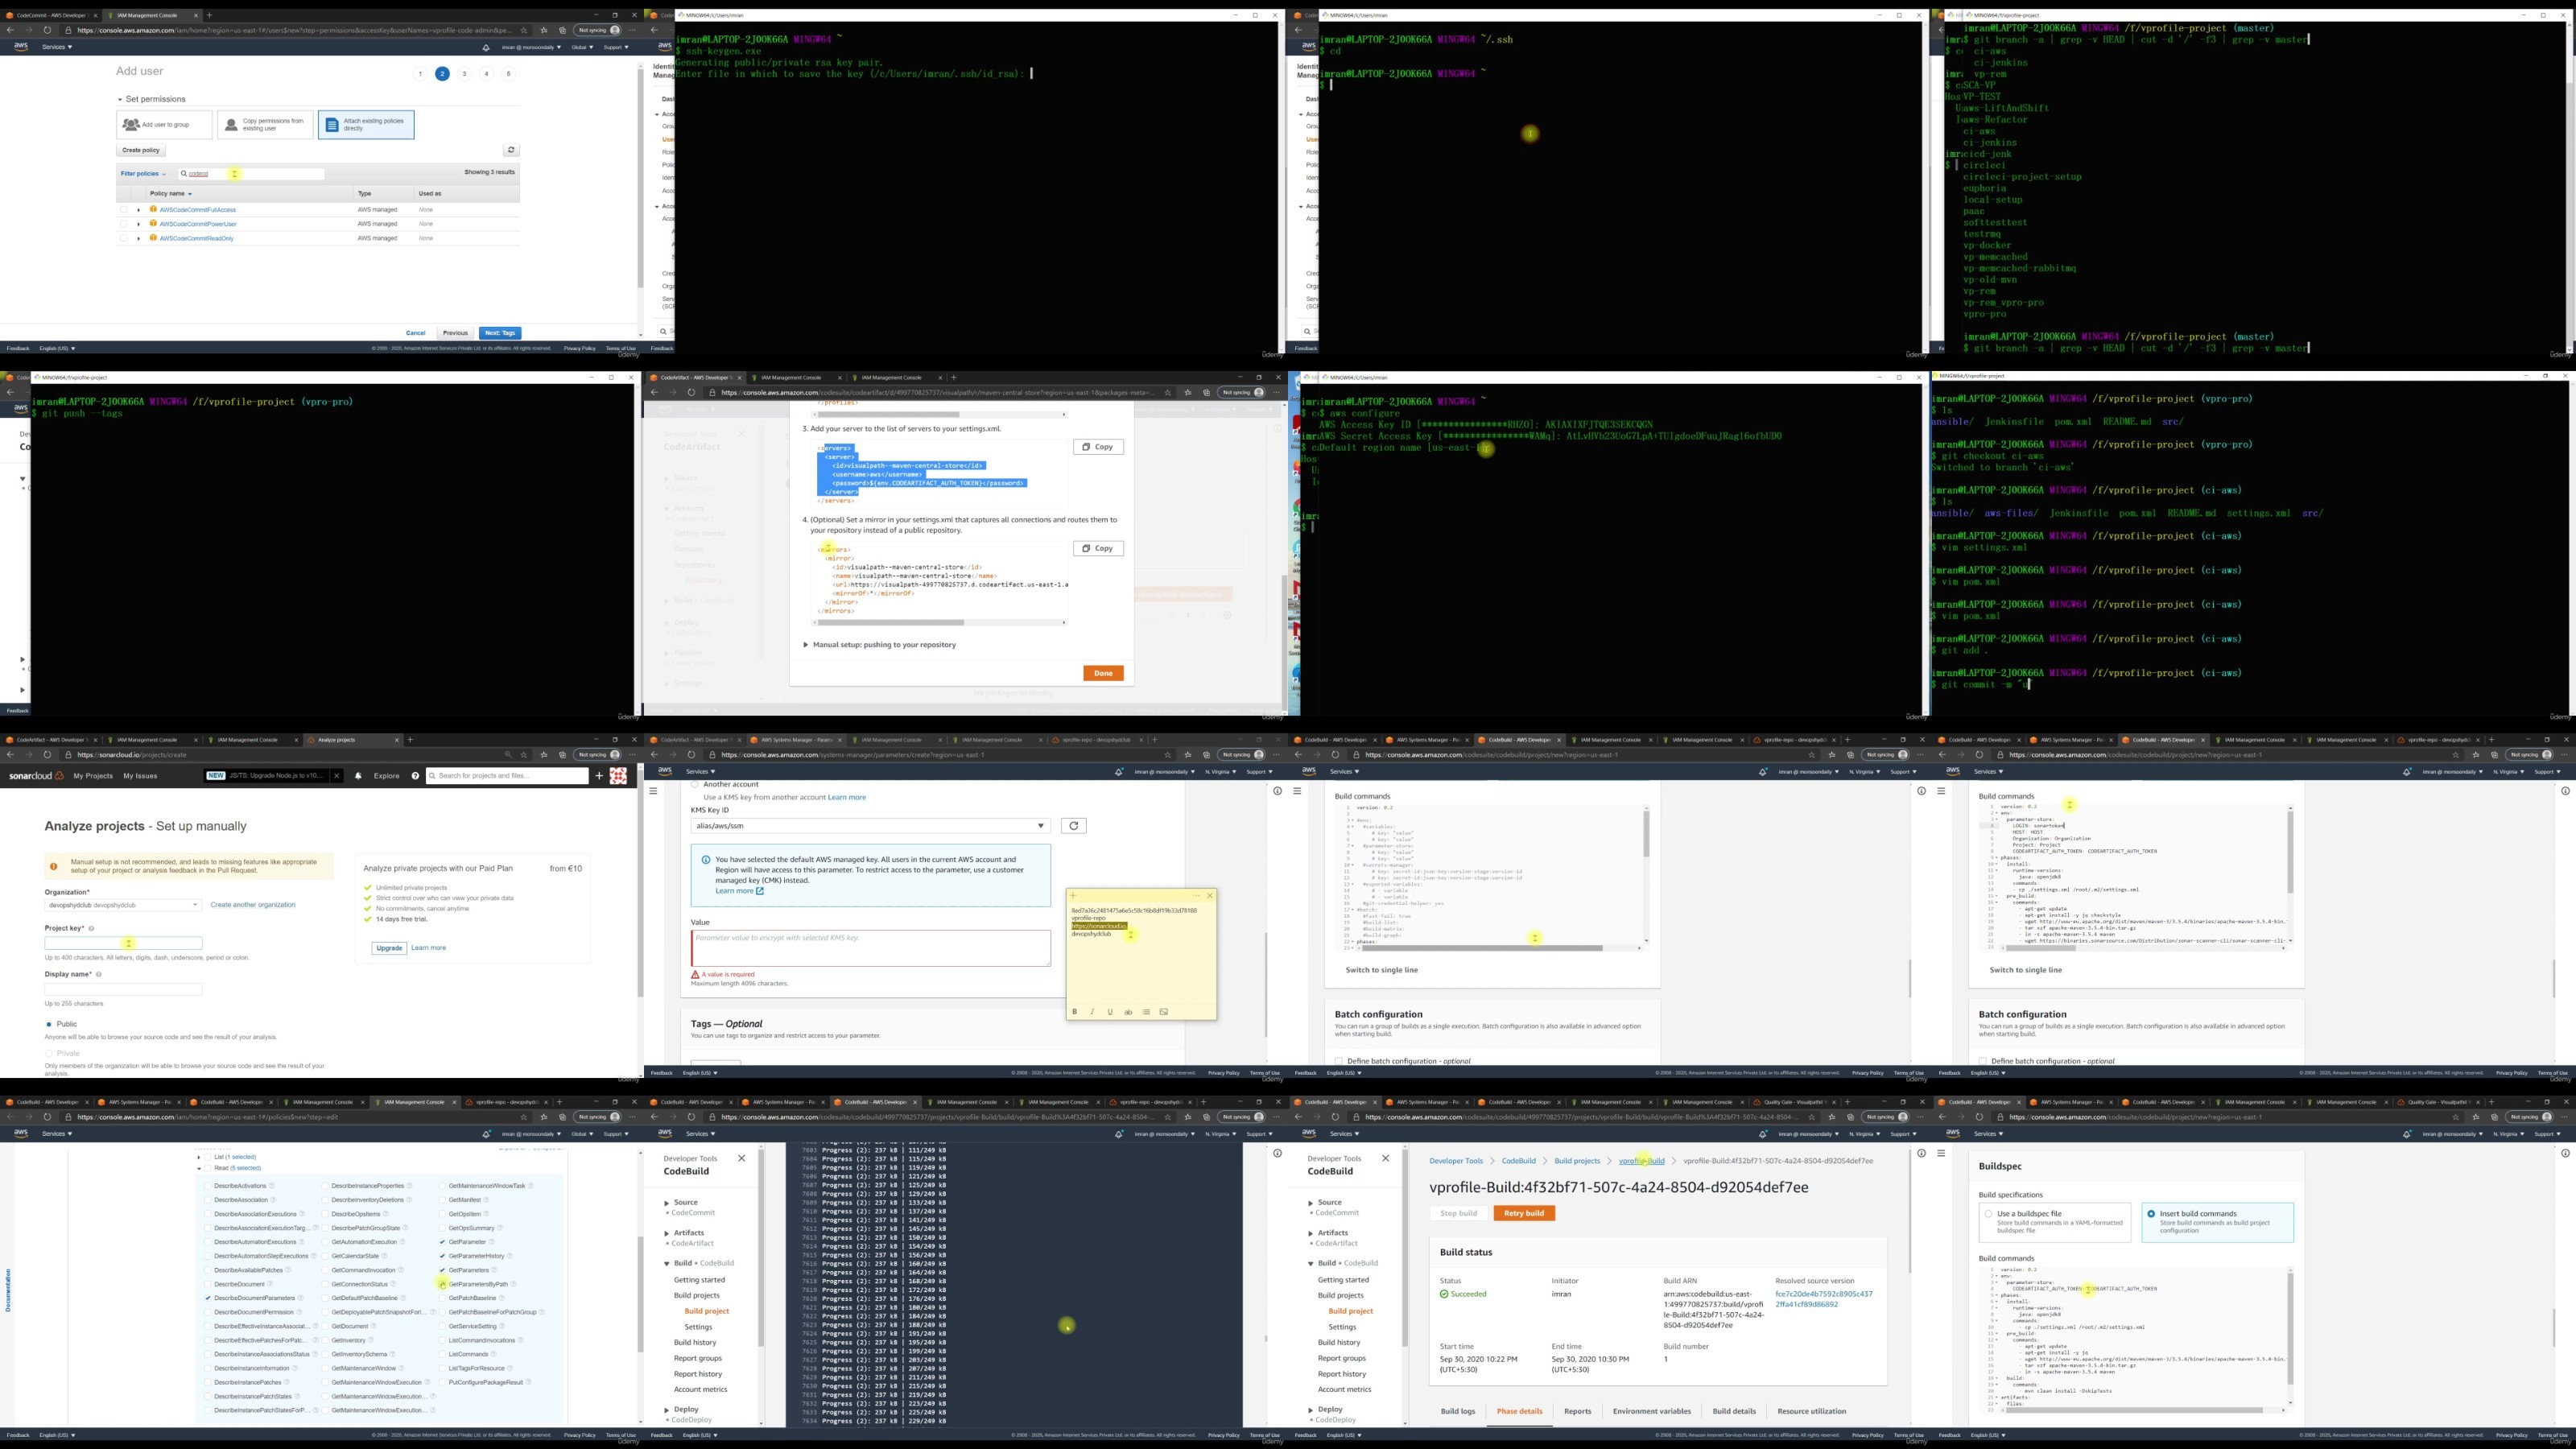Click the SonarCloud help question icon
The height and width of the screenshot is (1449, 2576).
(x=415, y=776)
